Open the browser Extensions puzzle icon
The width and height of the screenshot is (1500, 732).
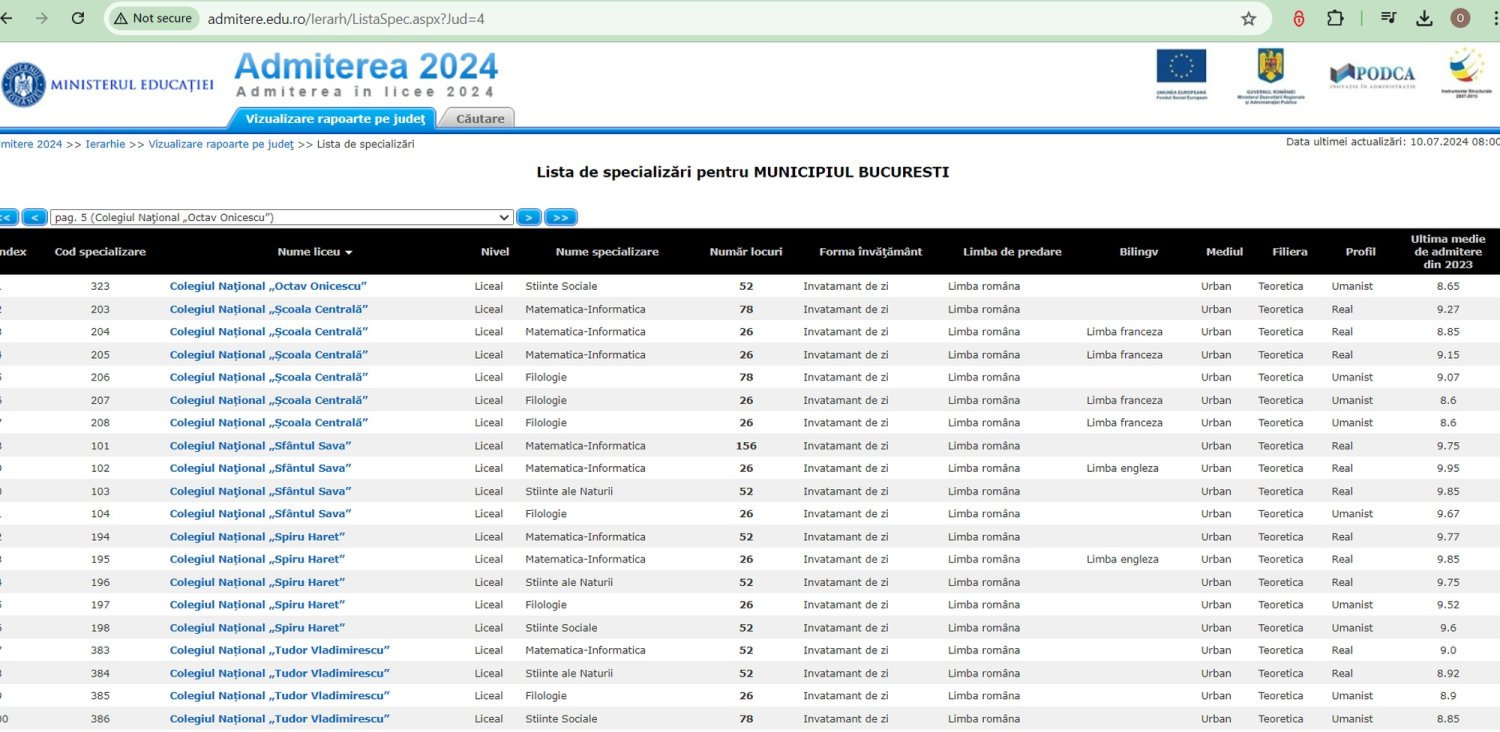(x=1334, y=17)
